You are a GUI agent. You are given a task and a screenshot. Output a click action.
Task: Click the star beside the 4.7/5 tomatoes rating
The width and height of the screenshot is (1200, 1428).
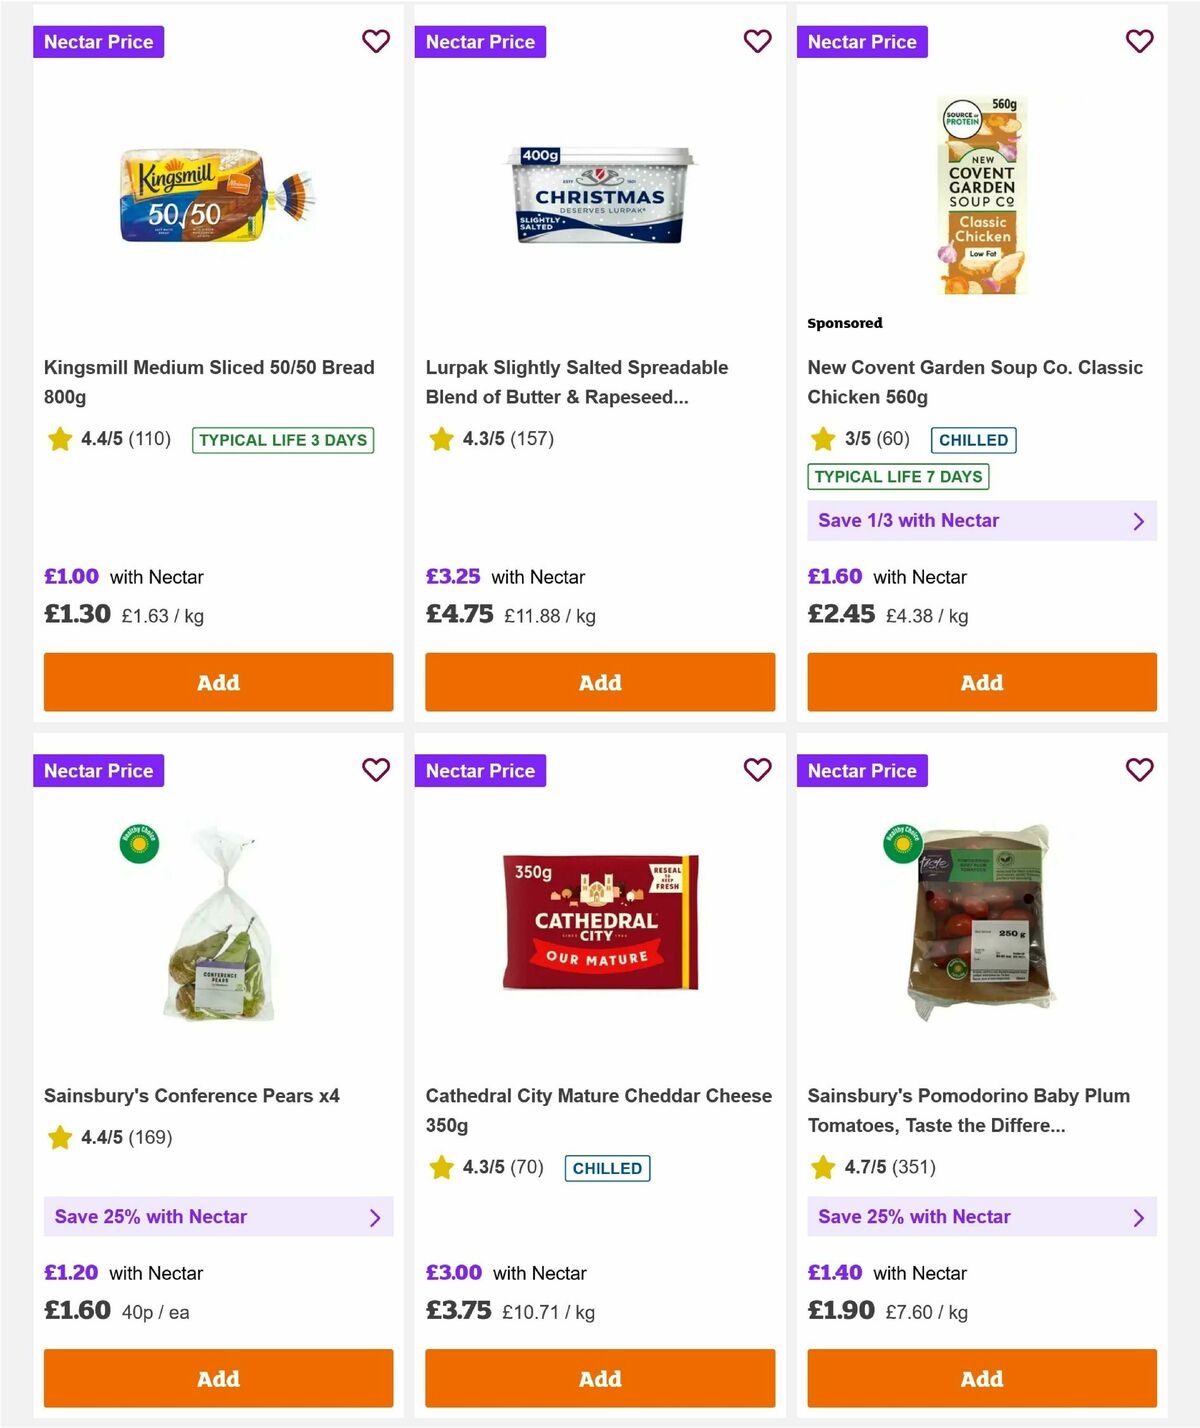click(x=823, y=1166)
